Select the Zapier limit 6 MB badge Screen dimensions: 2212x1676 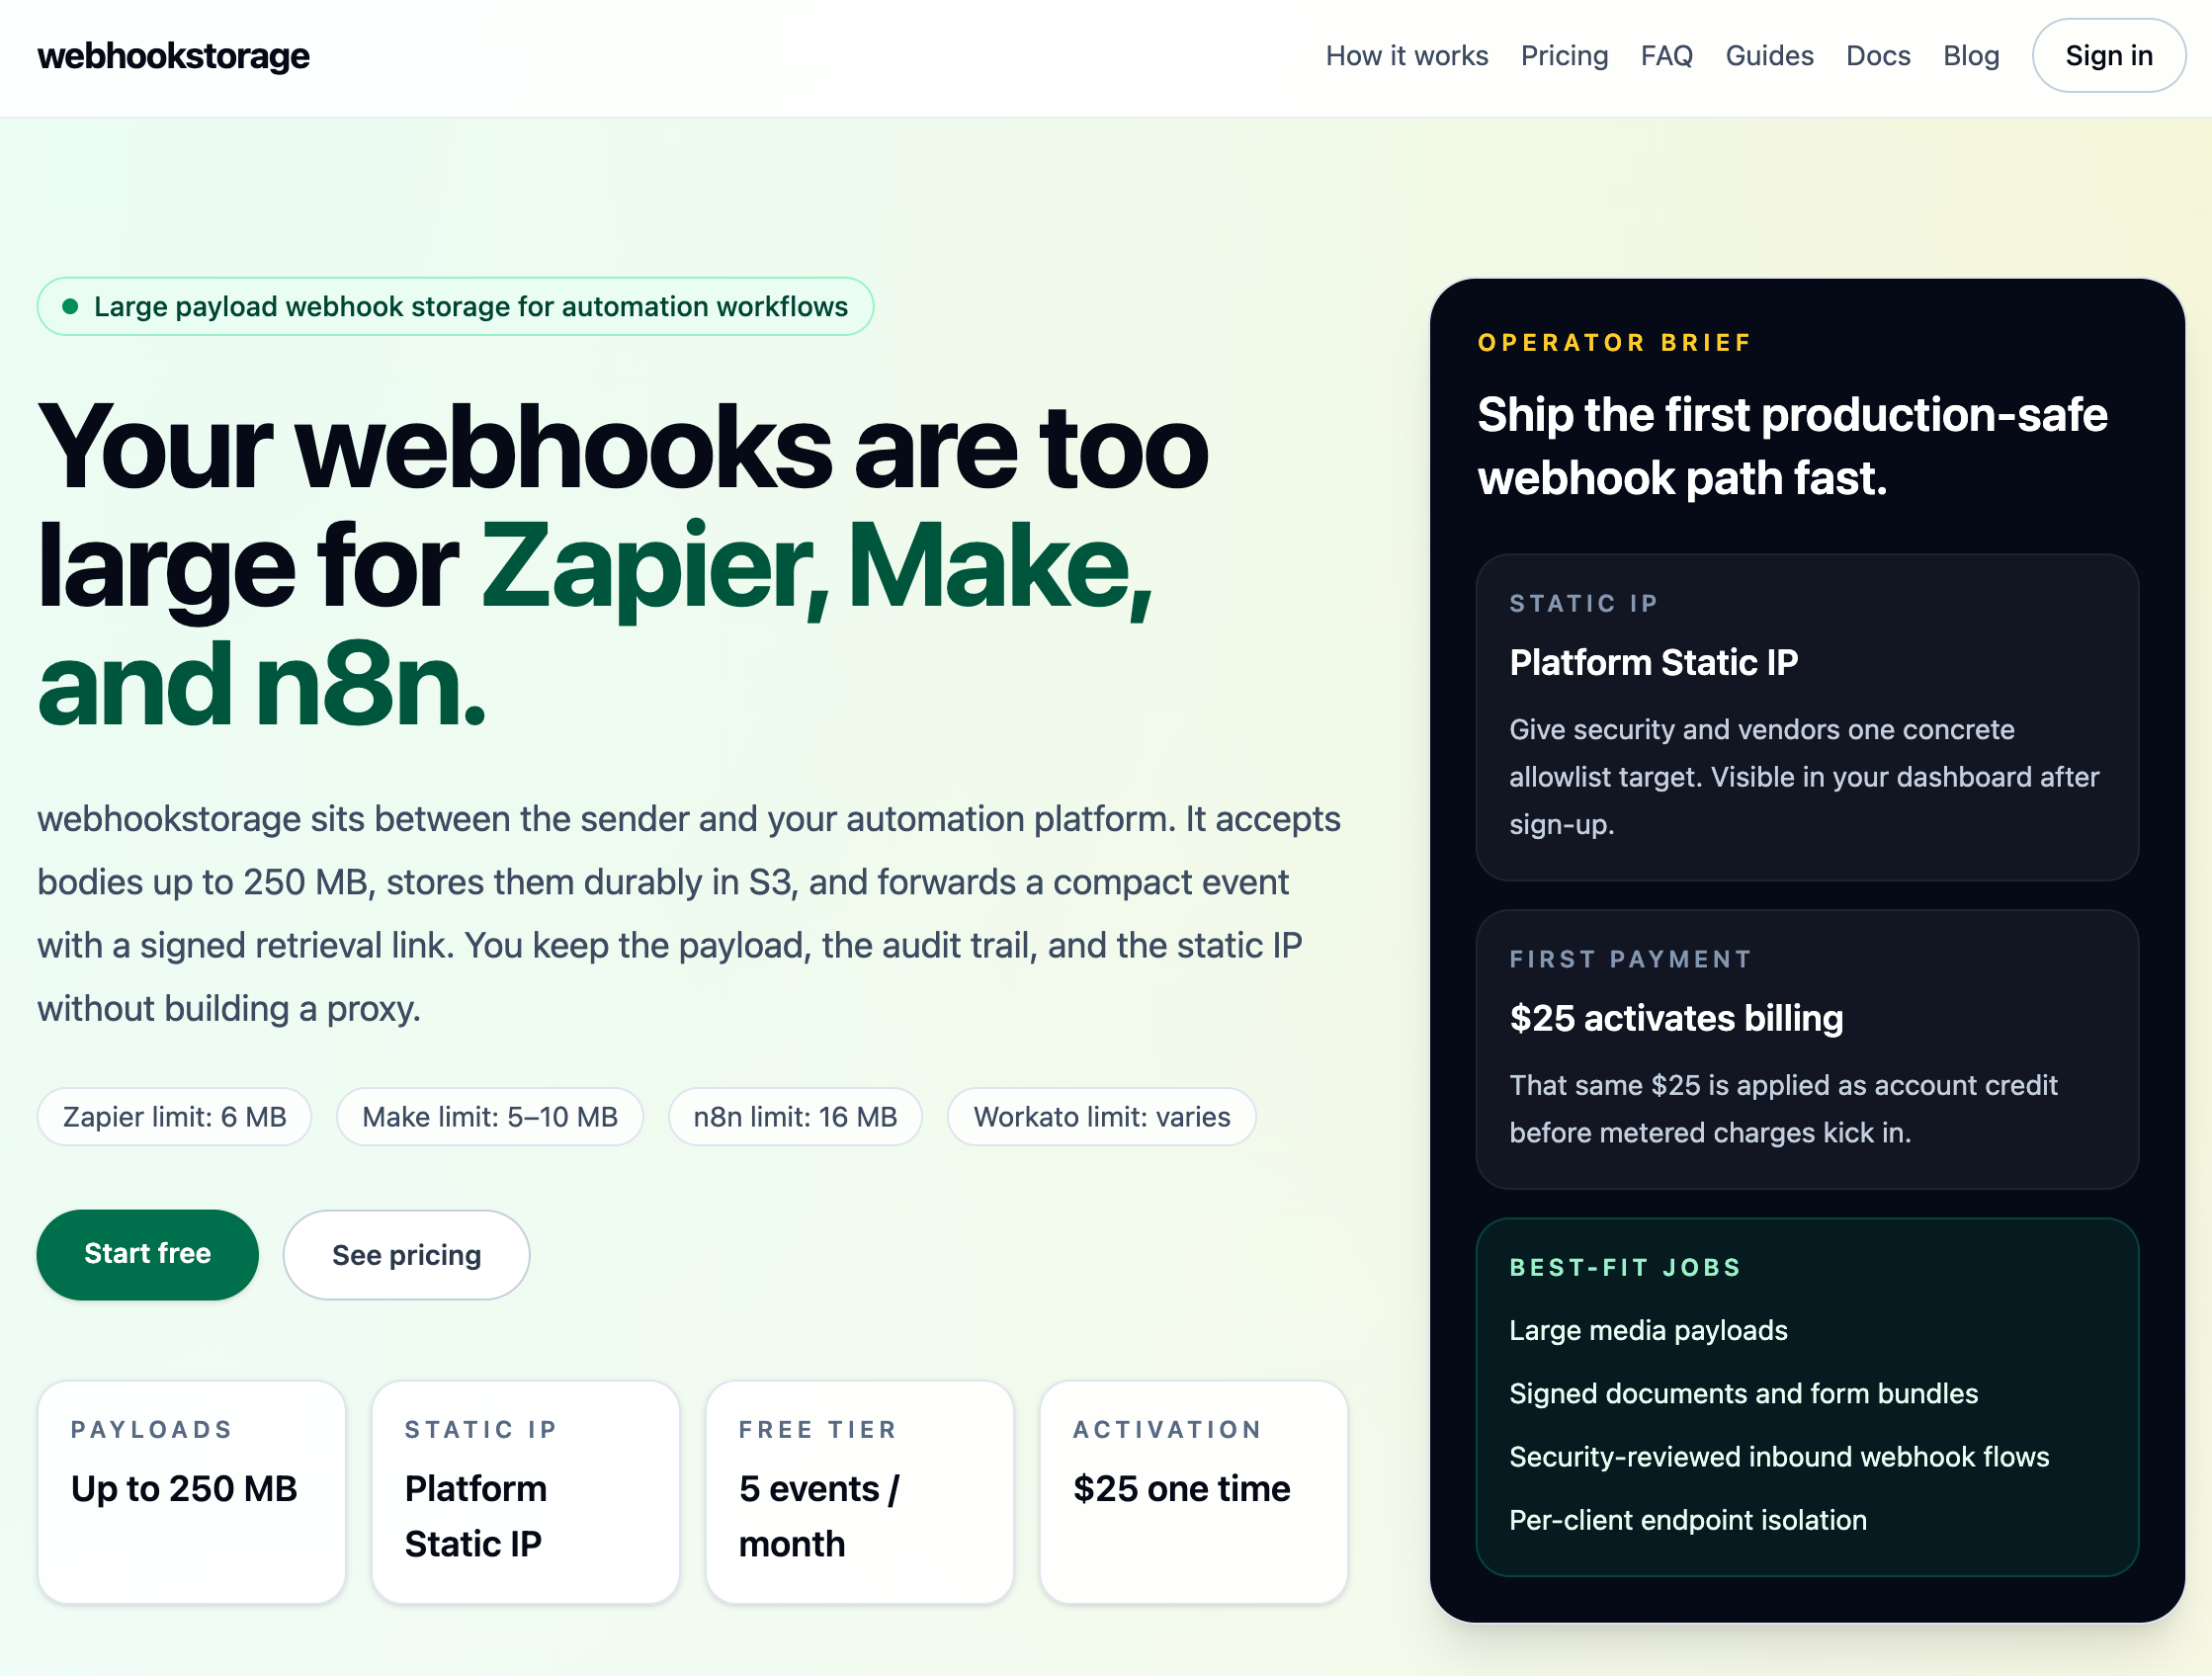click(x=175, y=1117)
